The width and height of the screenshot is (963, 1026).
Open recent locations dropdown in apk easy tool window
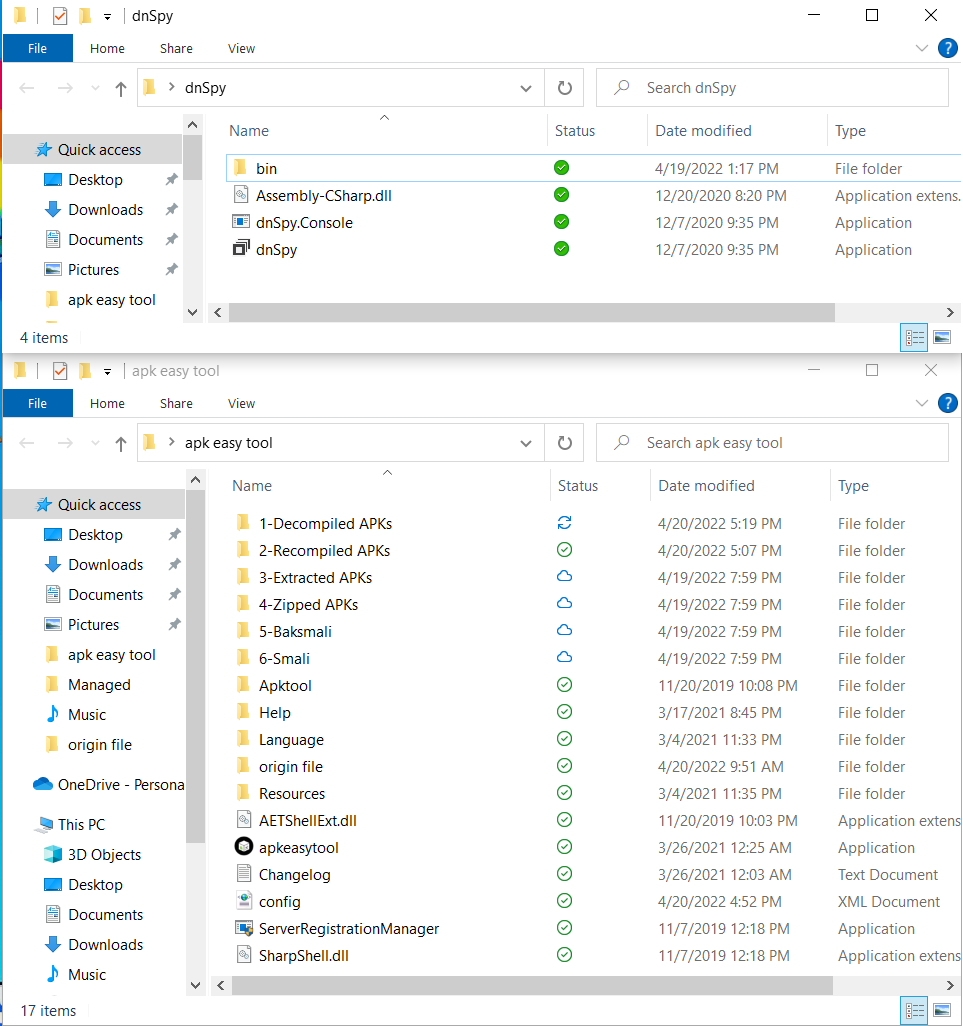[96, 444]
